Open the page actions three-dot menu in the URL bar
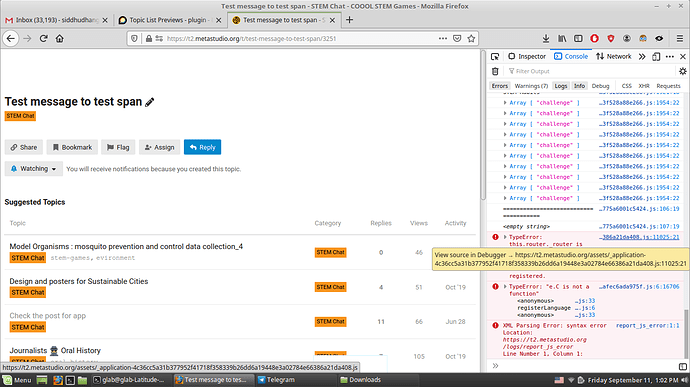690x387 pixels. pyautogui.click(x=443, y=39)
